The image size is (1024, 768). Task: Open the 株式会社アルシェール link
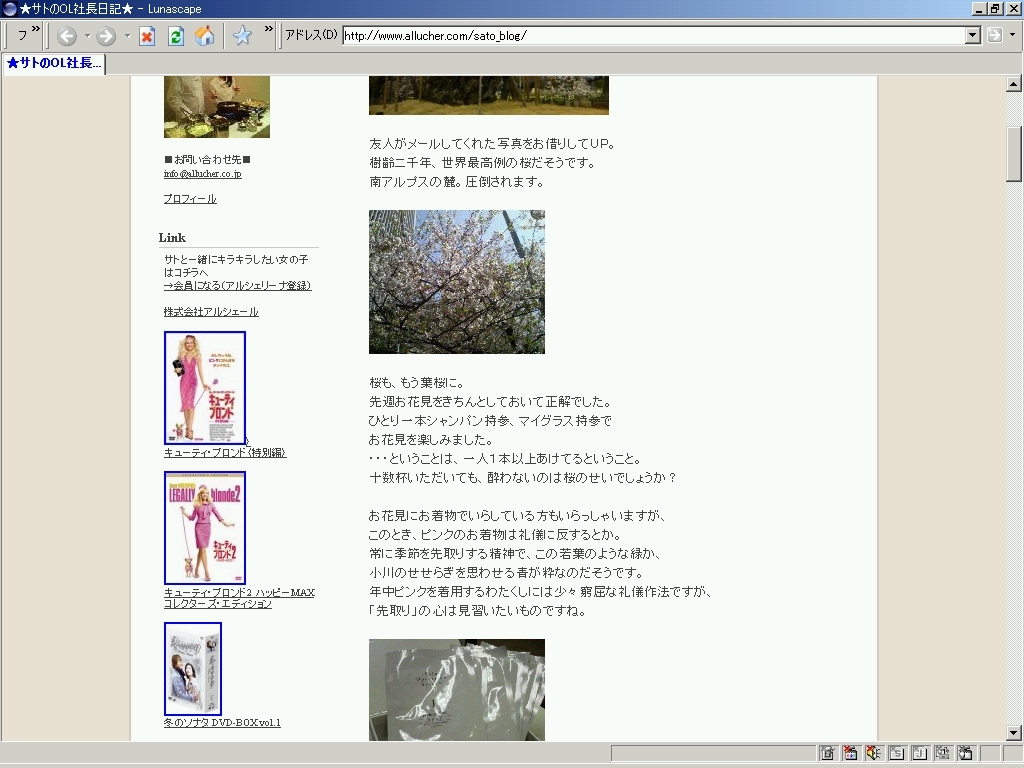pyautogui.click(x=211, y=312)
